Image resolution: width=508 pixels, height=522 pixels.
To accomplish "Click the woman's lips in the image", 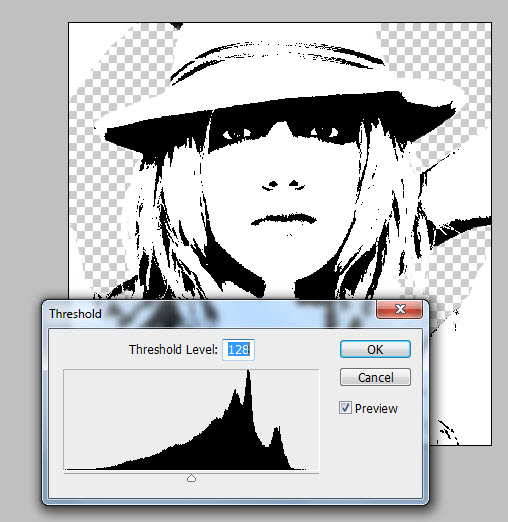I will [284, 219].
